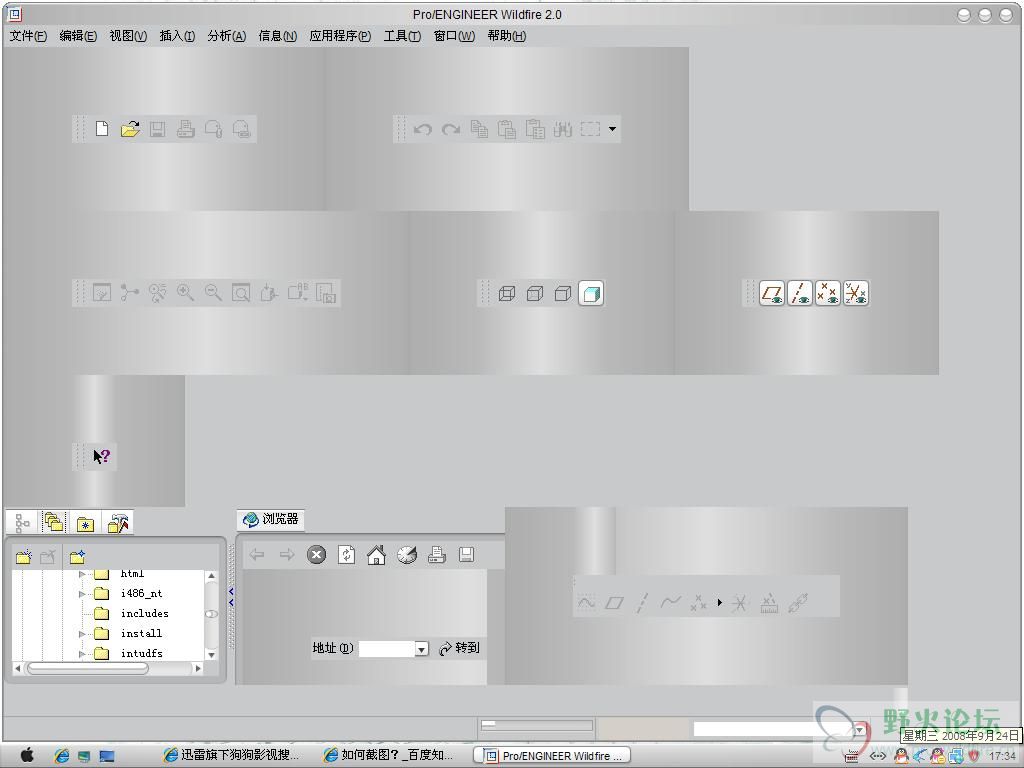Viewport: 1024px width, 768px height.
Task: Expand the intudfs folder
Action: (x=82, y=653)
